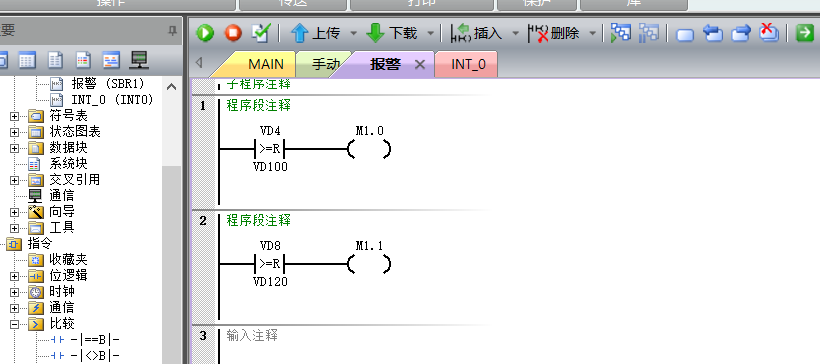Go to previous bookmark icon
Image resolution: width=820 pixels, height=364 pixels.
[x=713, y=34]
